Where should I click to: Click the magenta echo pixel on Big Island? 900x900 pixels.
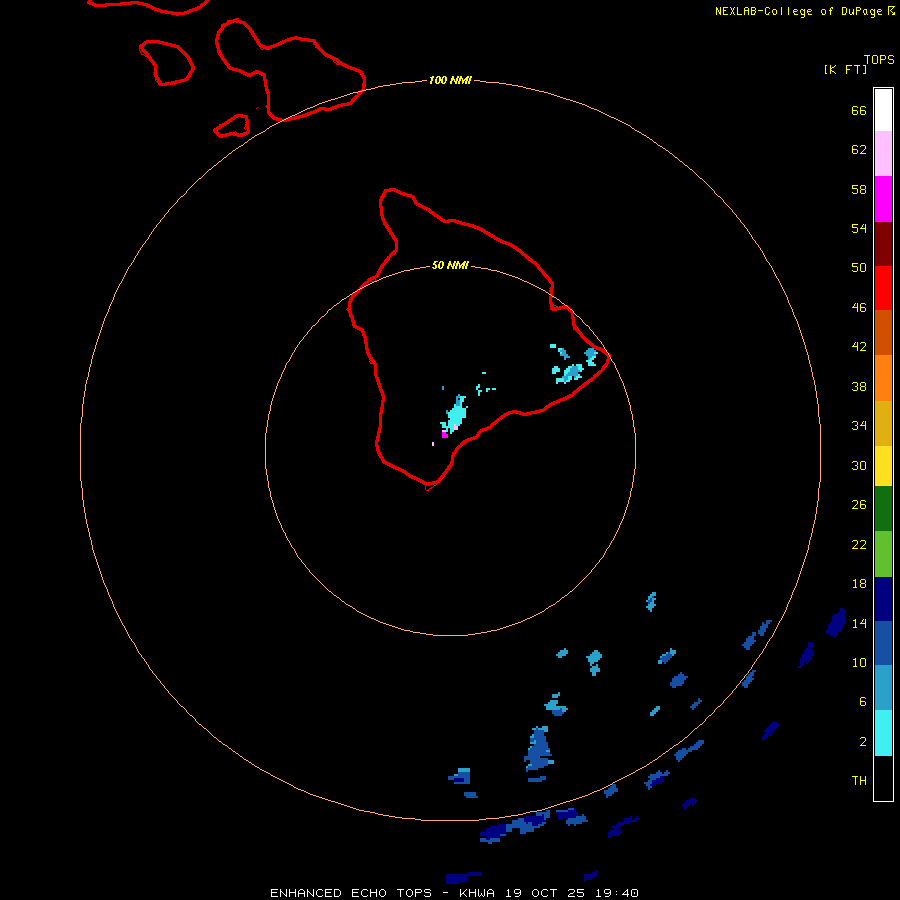444,435
